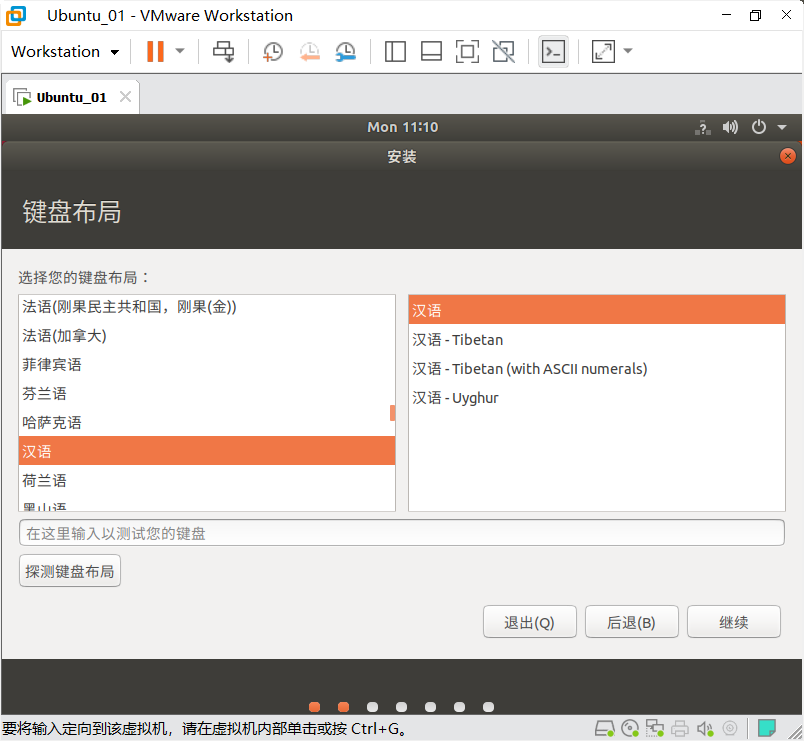
Task: Toggle the thumbnail bar view
Action: [431, 51]
